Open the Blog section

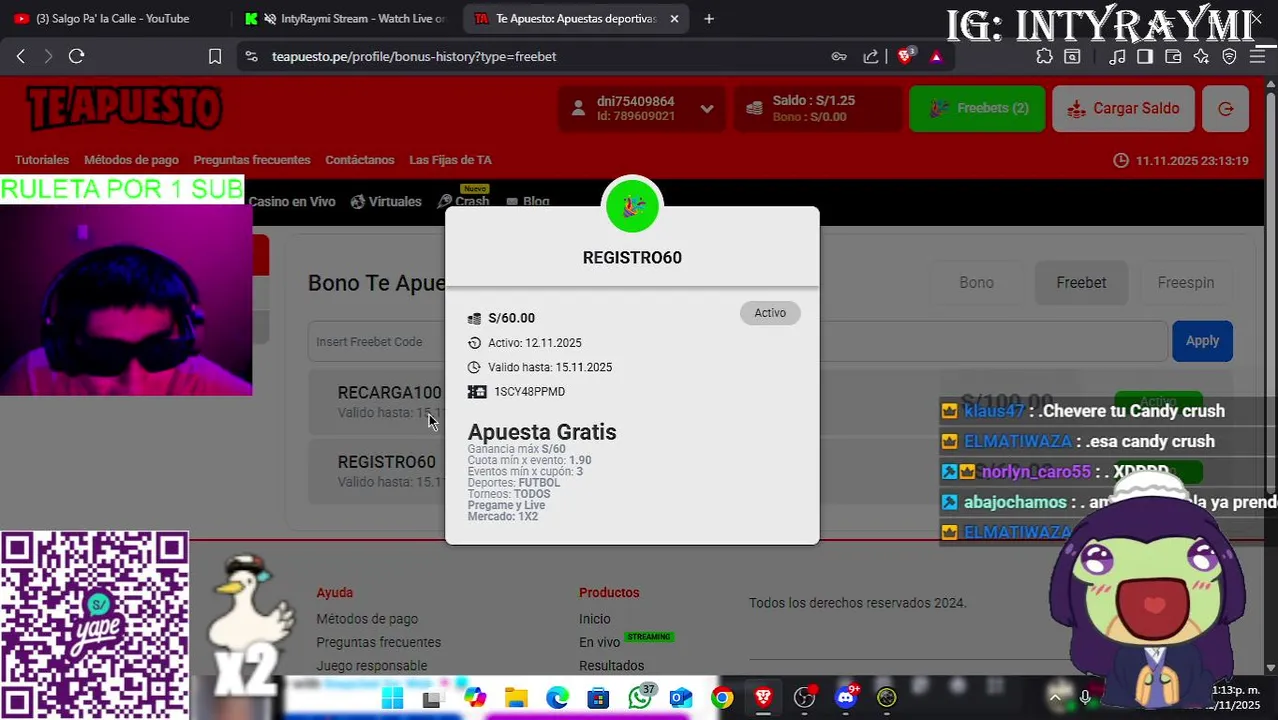point(528,201)
